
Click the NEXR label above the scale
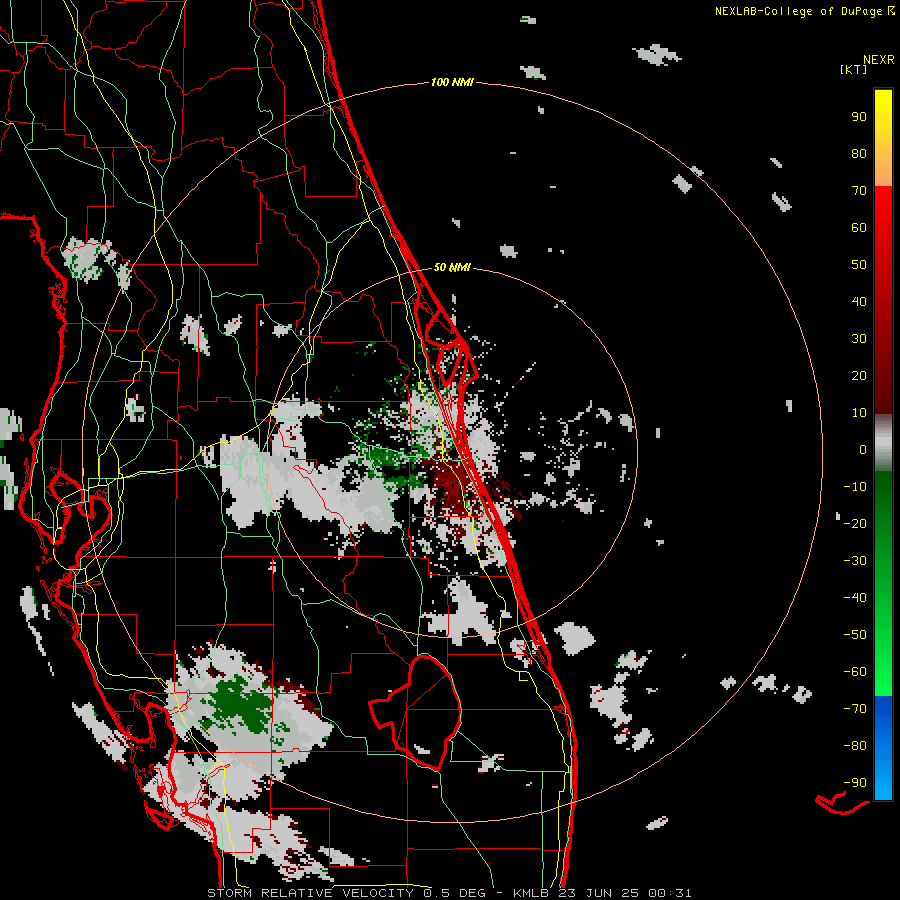click(x=879, y=60)
